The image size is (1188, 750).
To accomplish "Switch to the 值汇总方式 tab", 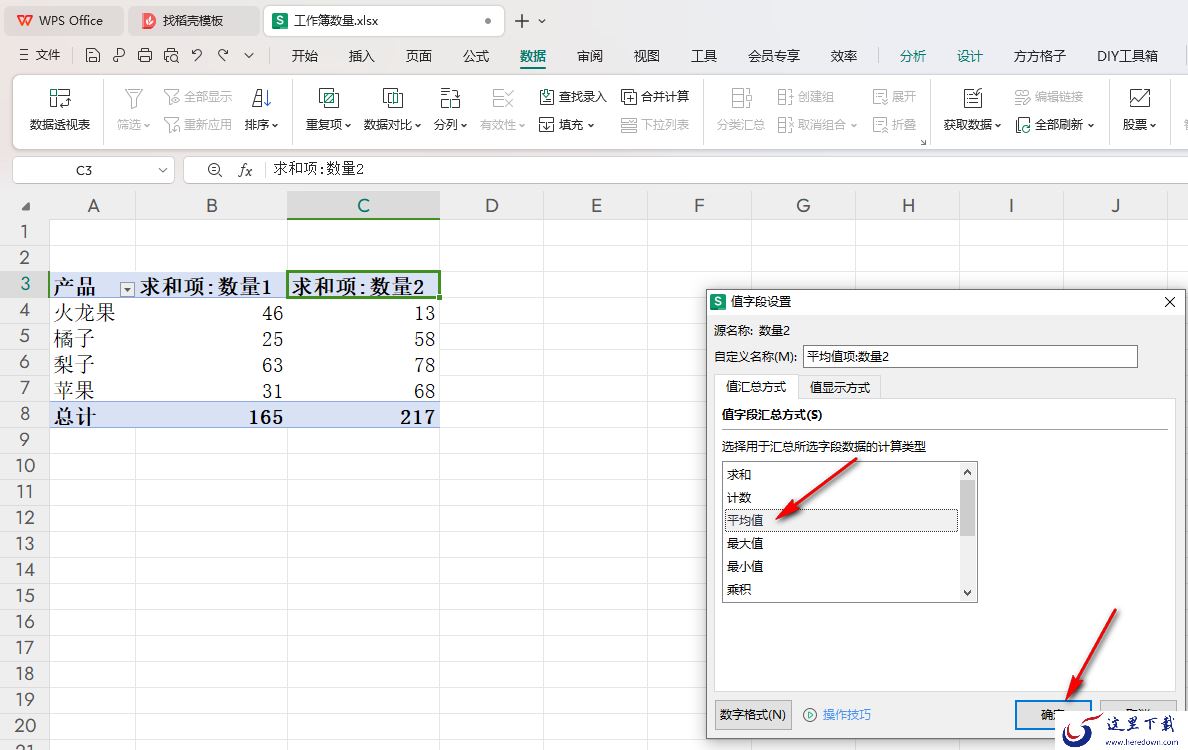I will (755, 386).
